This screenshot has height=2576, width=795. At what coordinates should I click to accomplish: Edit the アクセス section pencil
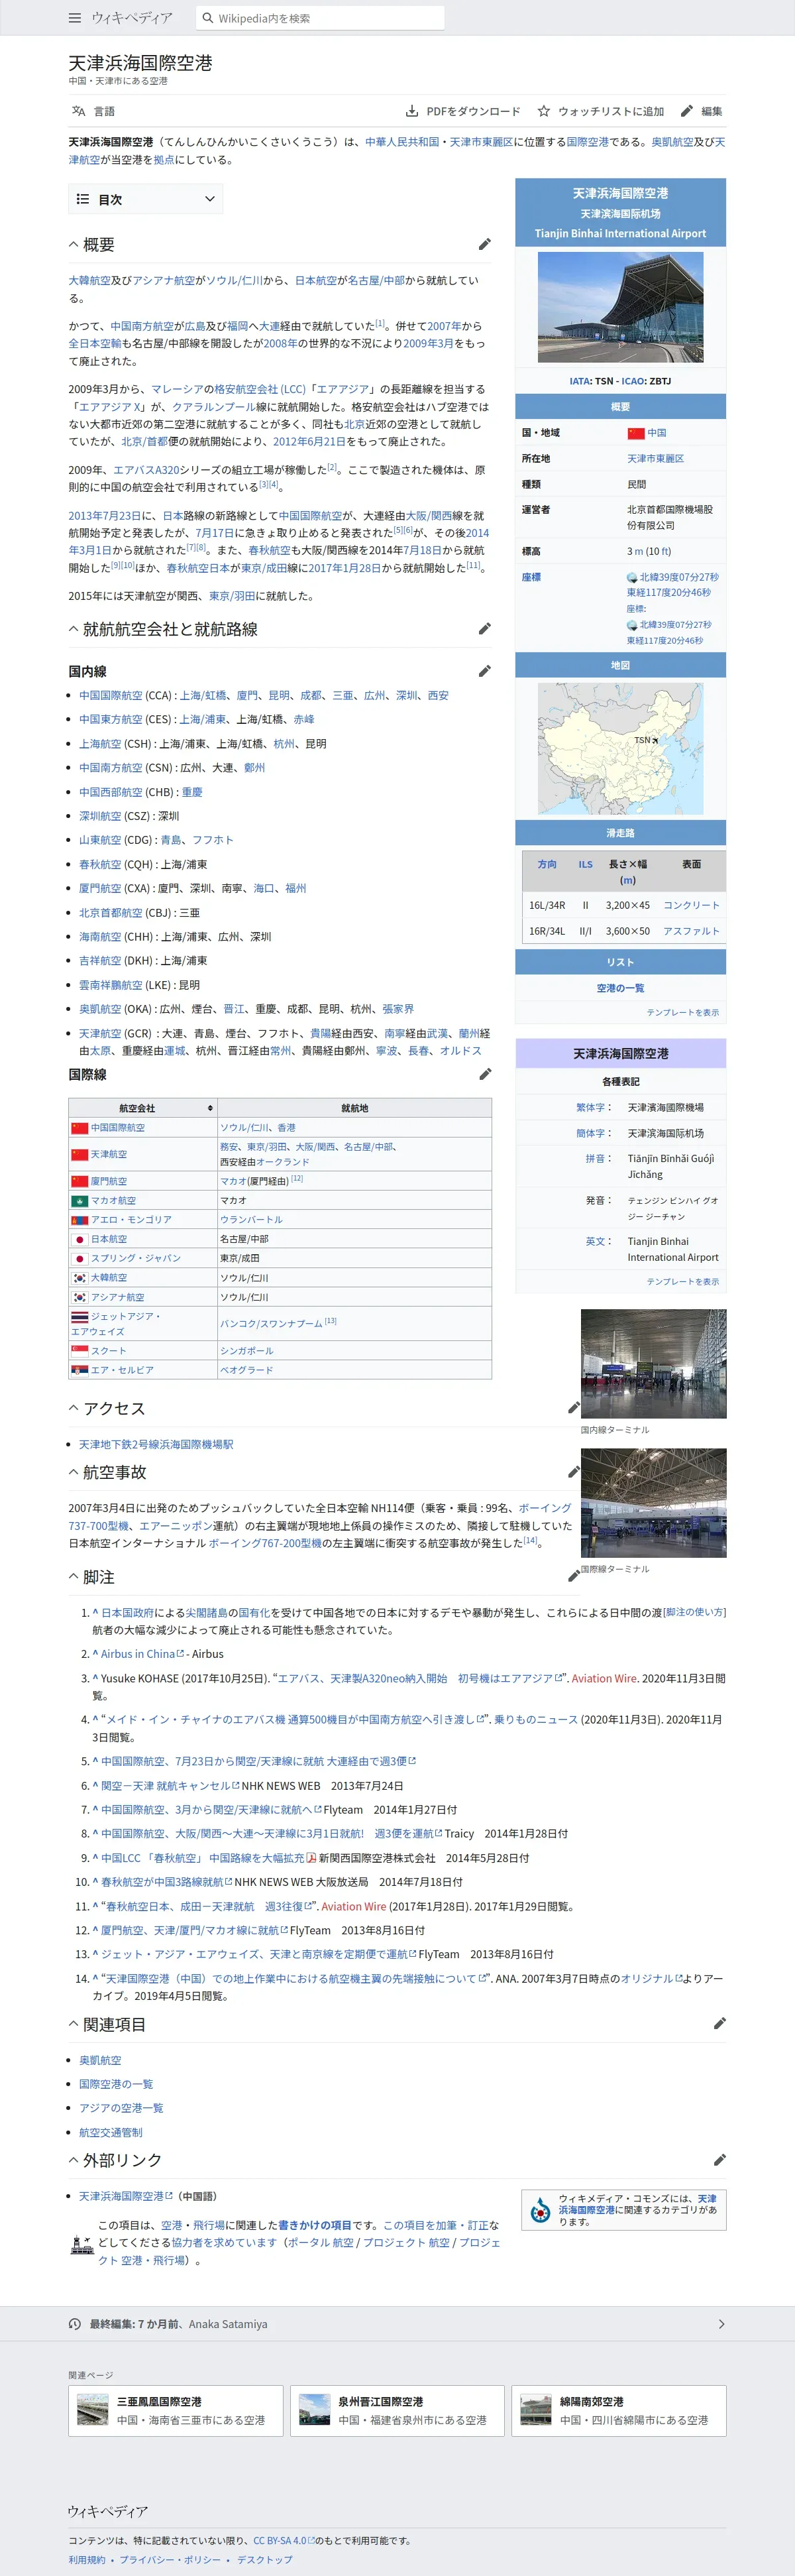pos(574,1408)
